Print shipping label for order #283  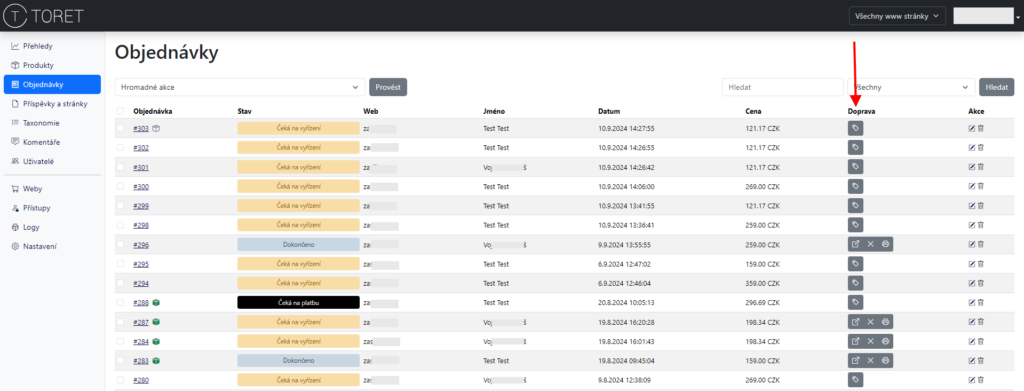click(885, 360)
